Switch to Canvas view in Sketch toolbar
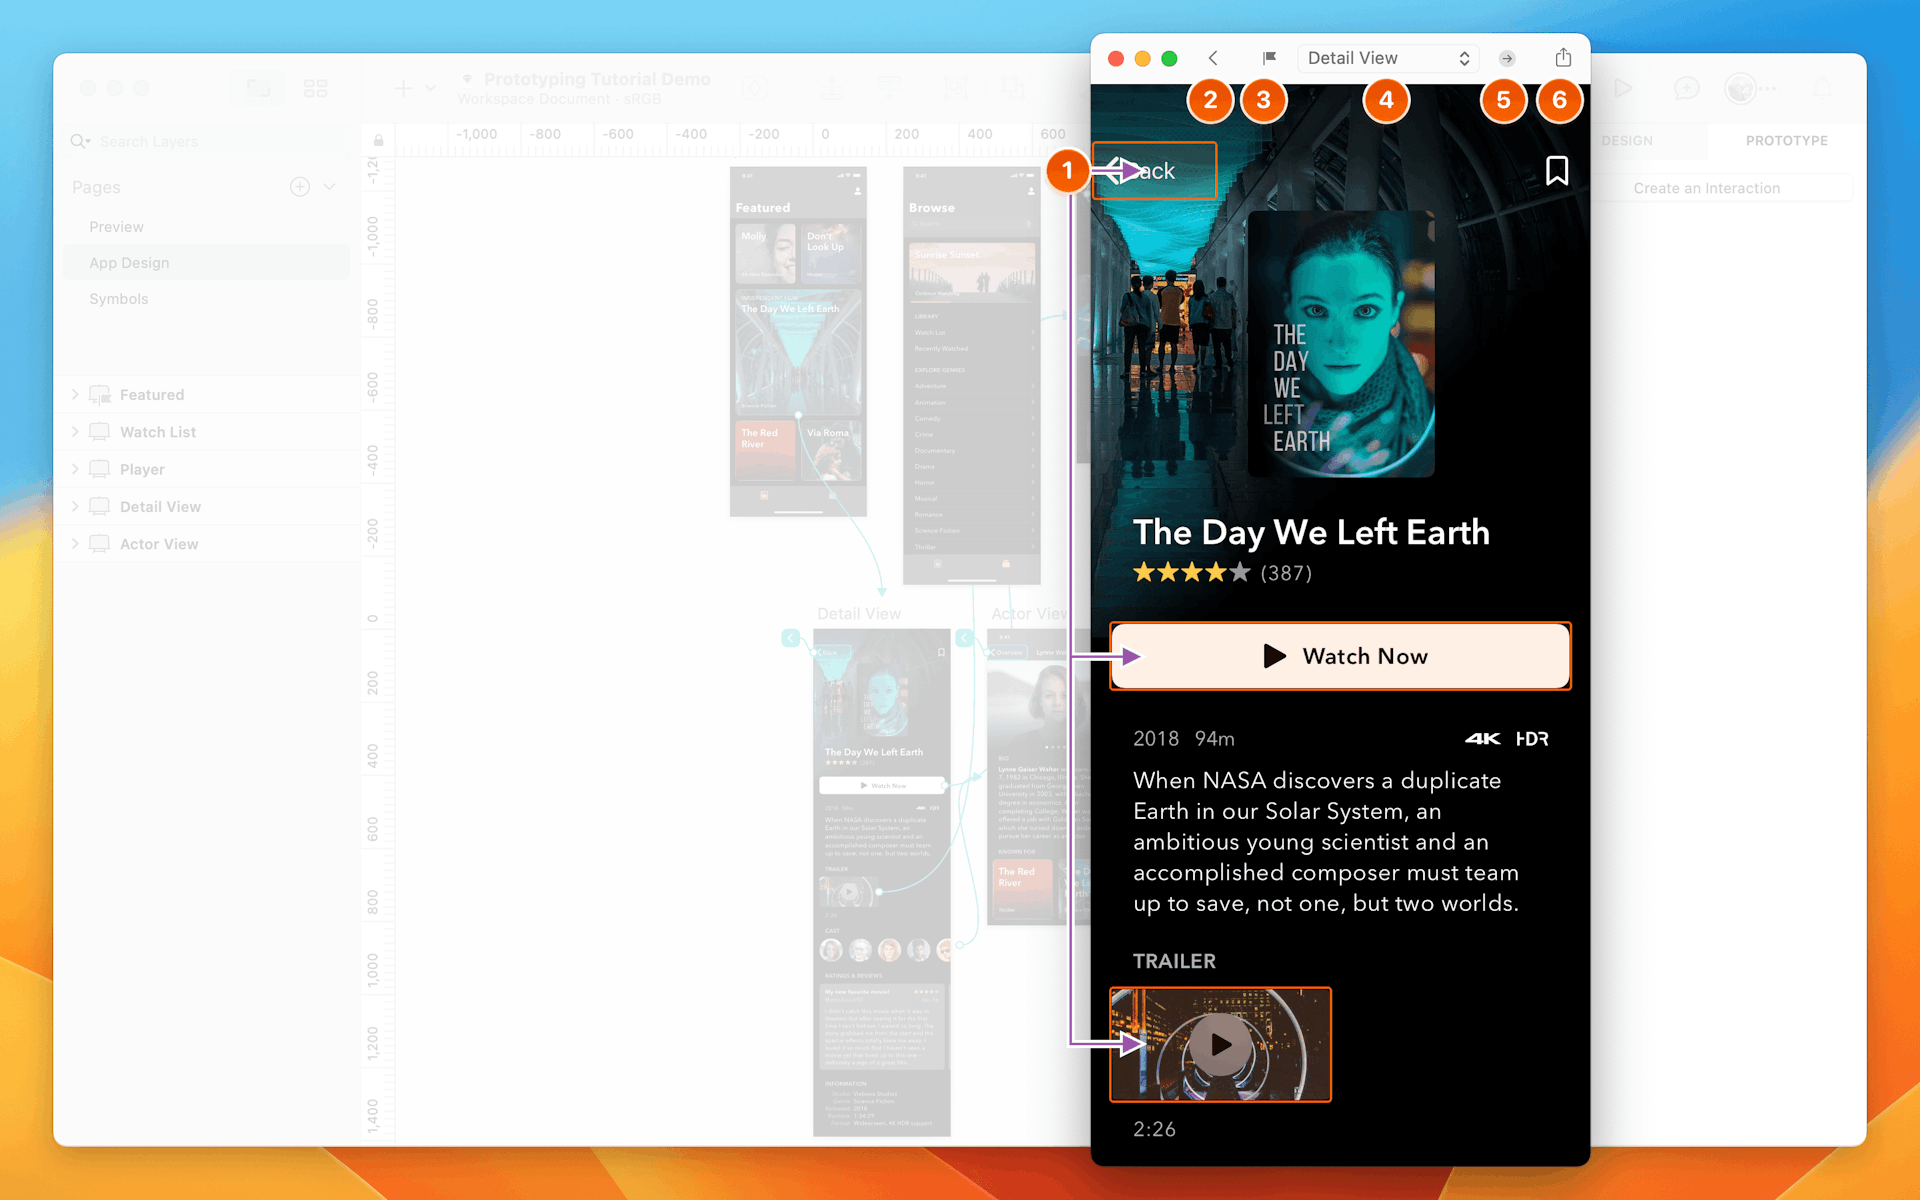This screenshot has height=1200, width=1920. click(x=259, y=88)
